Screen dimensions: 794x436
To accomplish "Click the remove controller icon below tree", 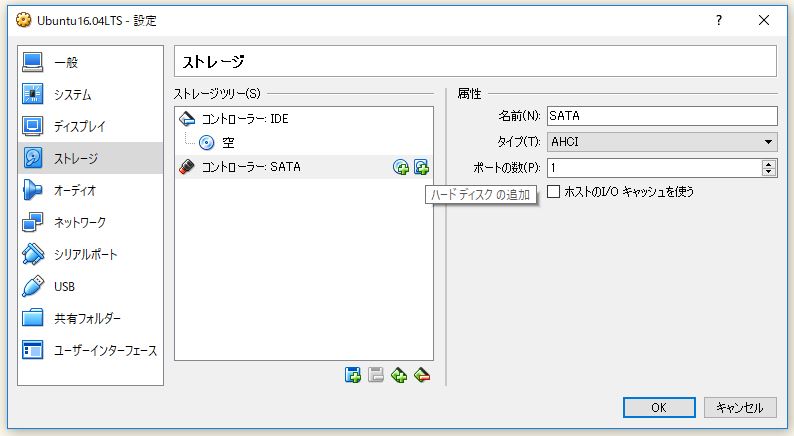I will (376, 375).
